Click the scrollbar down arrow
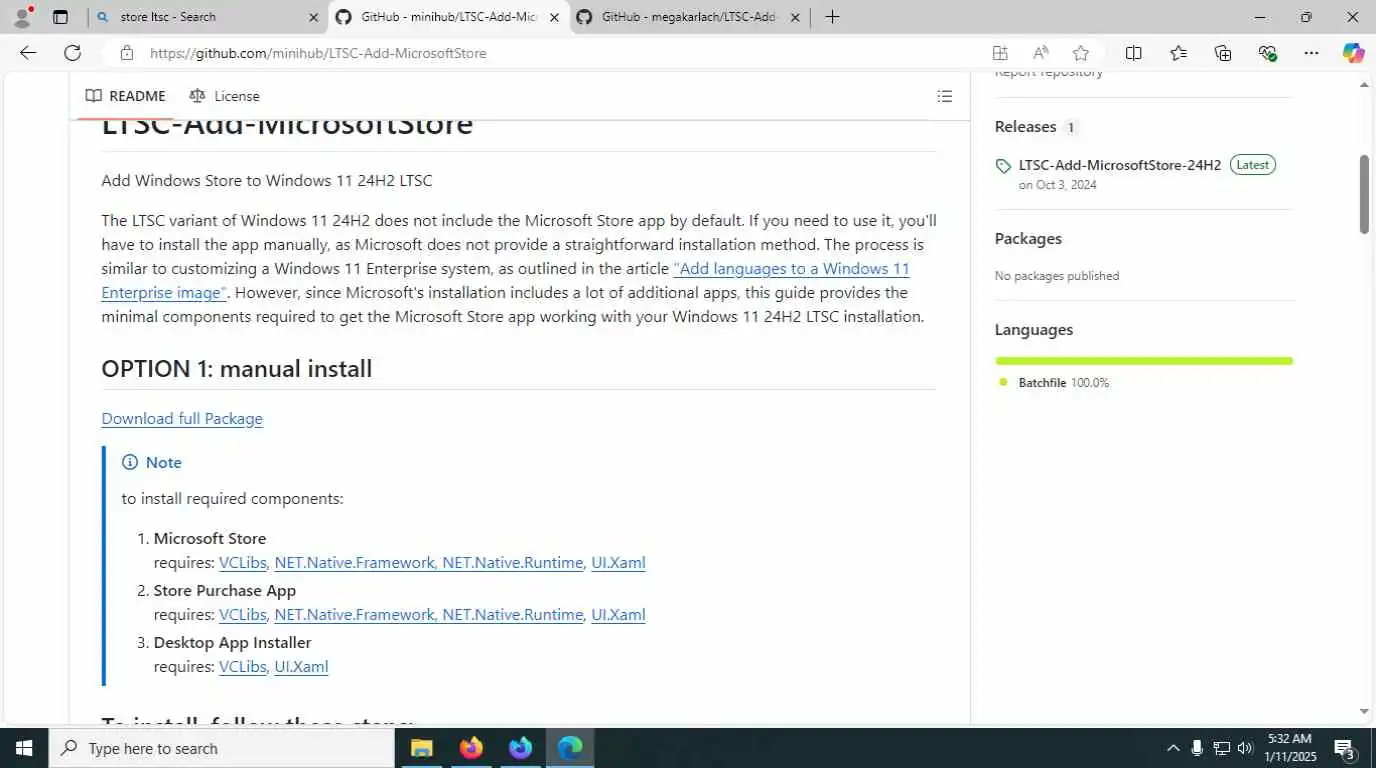 [1364, 712]
